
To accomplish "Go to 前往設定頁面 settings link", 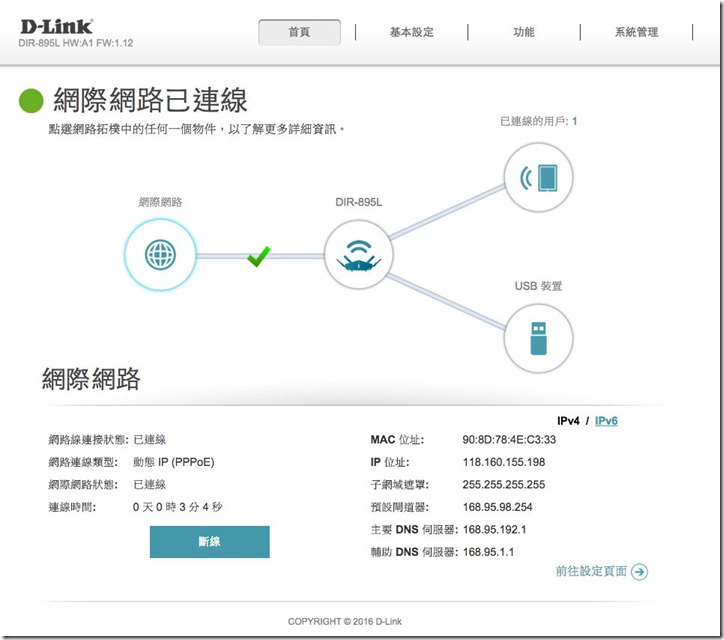I will pyautogui.click(x=591, y=571).
